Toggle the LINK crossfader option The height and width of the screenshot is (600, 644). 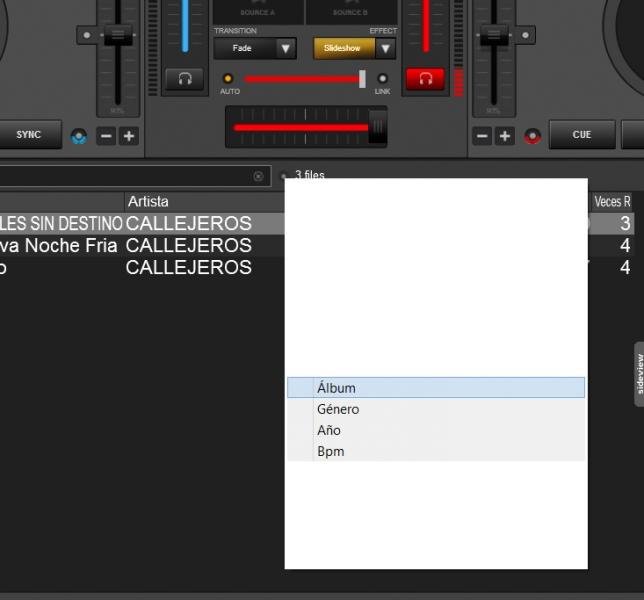(x=382, y=79)
